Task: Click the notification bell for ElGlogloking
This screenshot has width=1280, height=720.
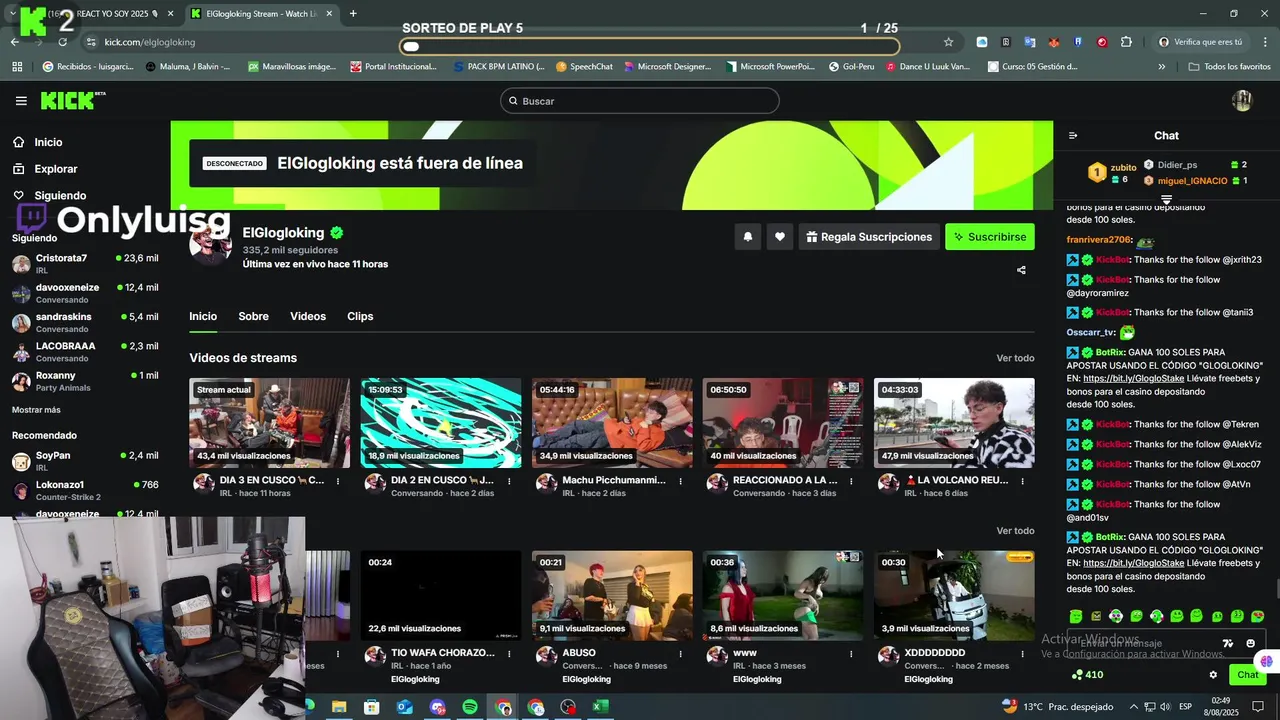Action: pyautogui.click(x=747, y=237)
